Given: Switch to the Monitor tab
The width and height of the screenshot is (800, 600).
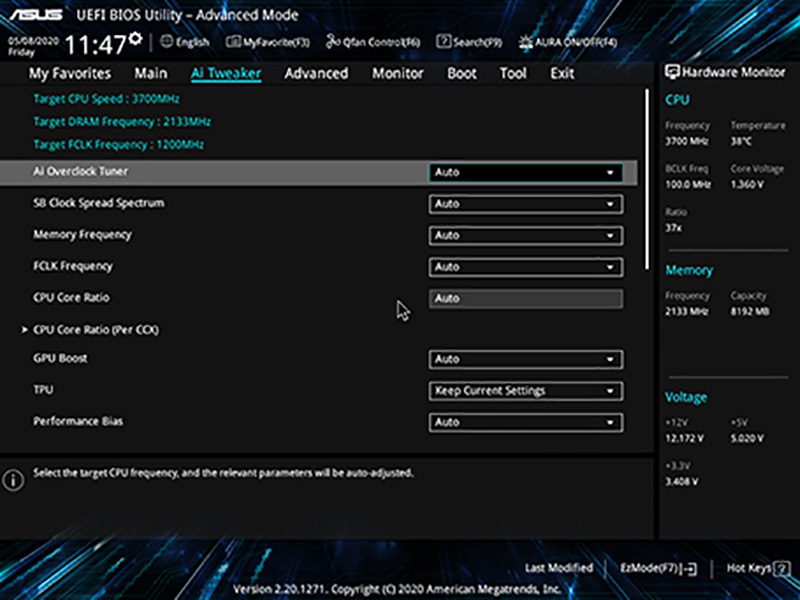Looking at the screenshot, I should 397,73.
